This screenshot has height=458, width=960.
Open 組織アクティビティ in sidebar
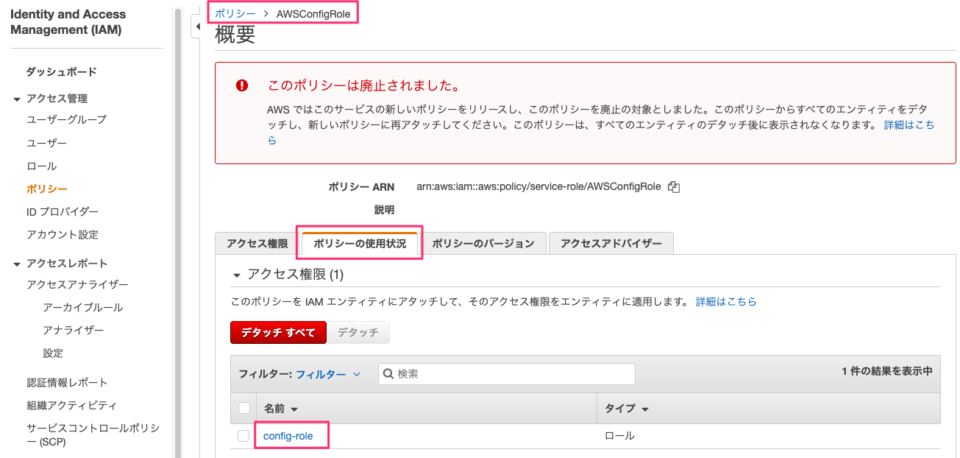pos(72,405)
